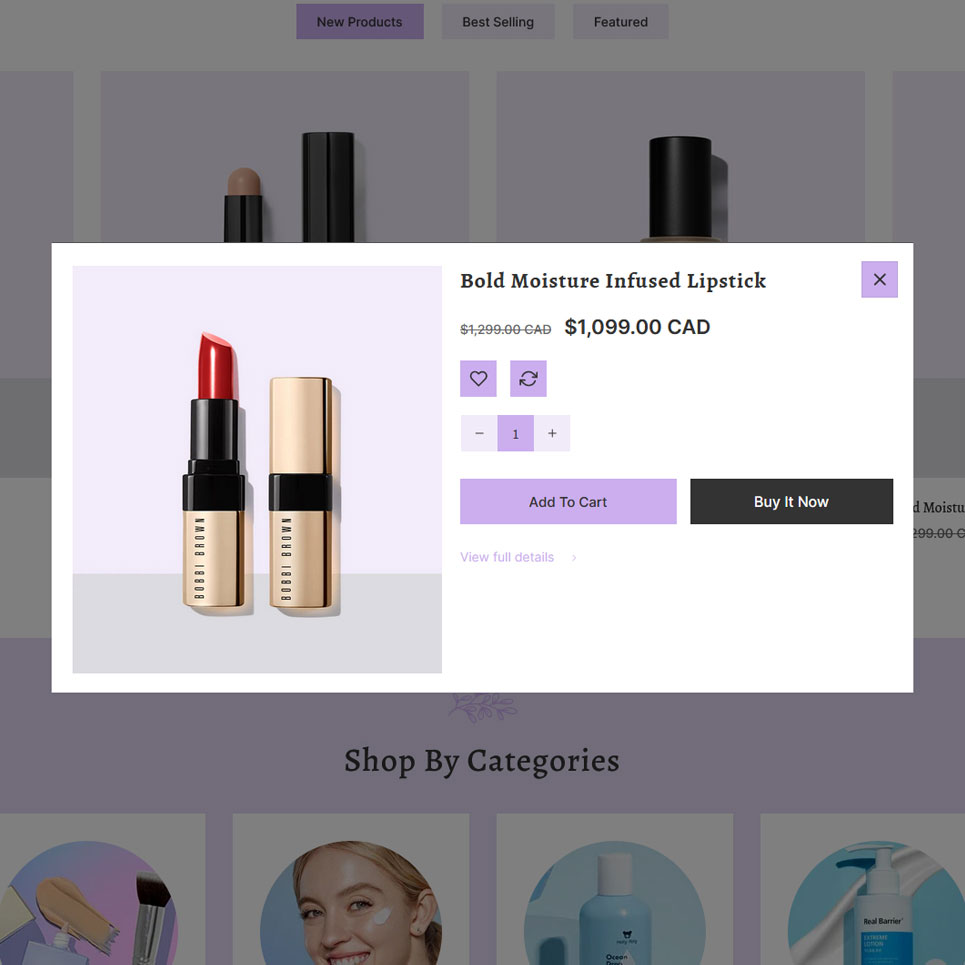Open View full details link

coord(507,557)
